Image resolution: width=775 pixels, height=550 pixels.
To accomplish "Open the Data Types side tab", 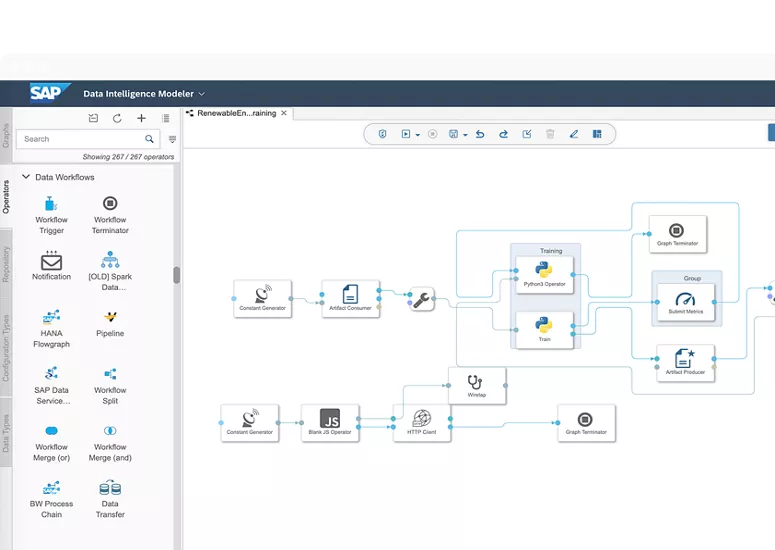I will click(6, 432).
